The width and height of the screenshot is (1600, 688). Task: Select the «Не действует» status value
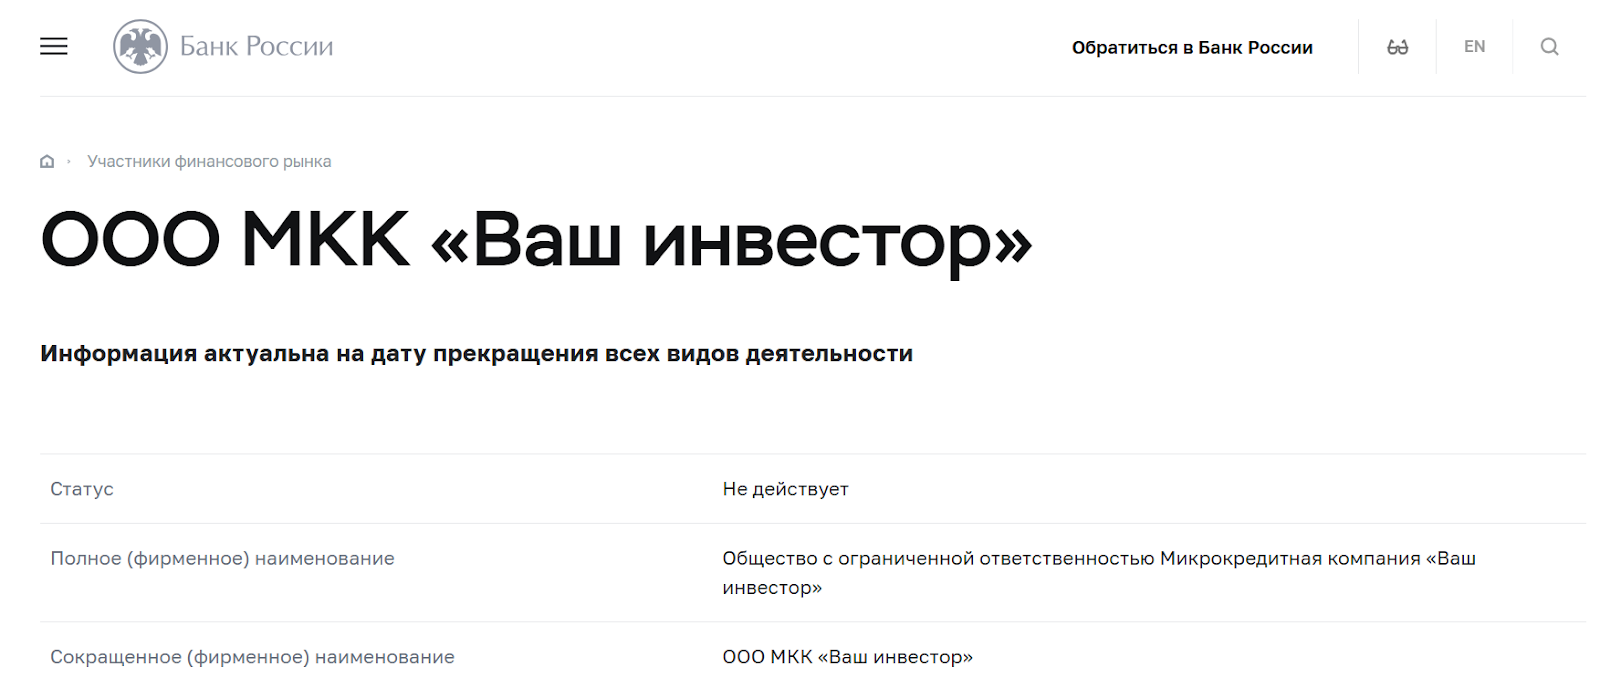tap(785, 489)
